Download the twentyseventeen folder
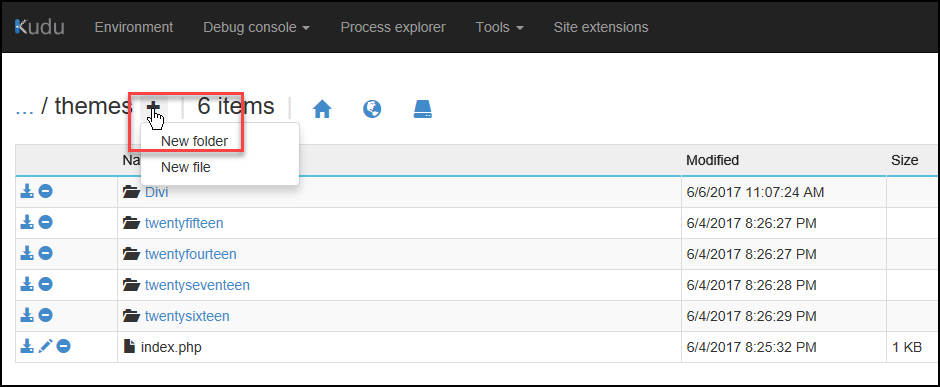Viewport: 940px width, 387px height. coord(26,284)
